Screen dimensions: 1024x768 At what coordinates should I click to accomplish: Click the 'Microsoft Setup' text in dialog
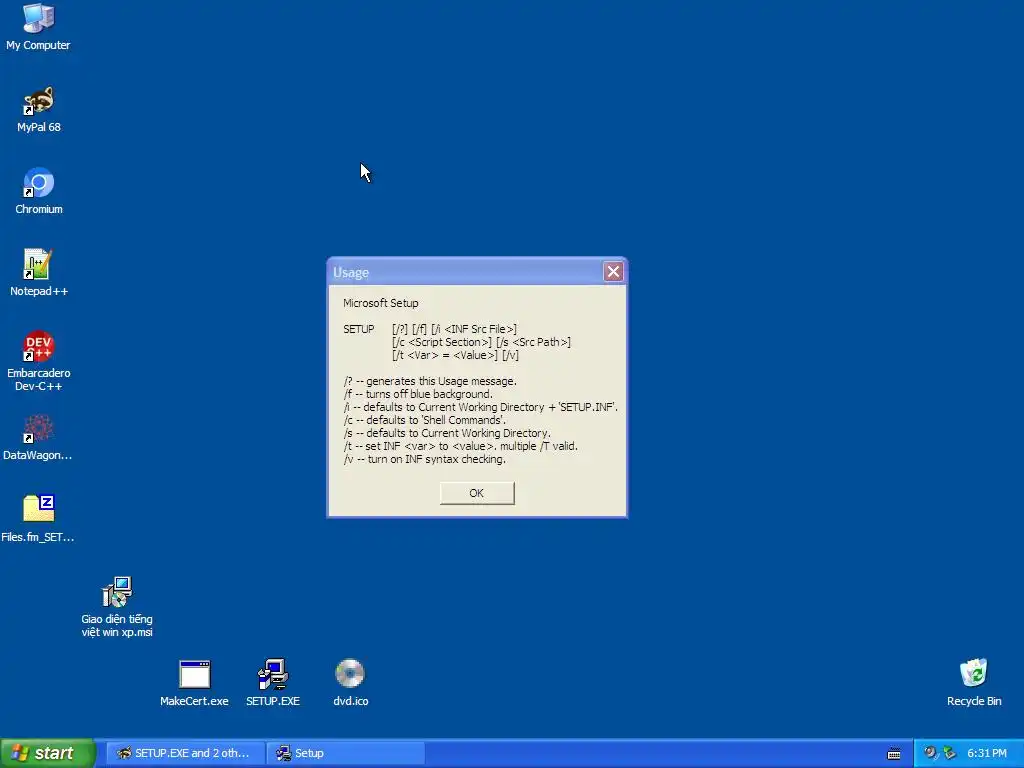tap(381, 303)
